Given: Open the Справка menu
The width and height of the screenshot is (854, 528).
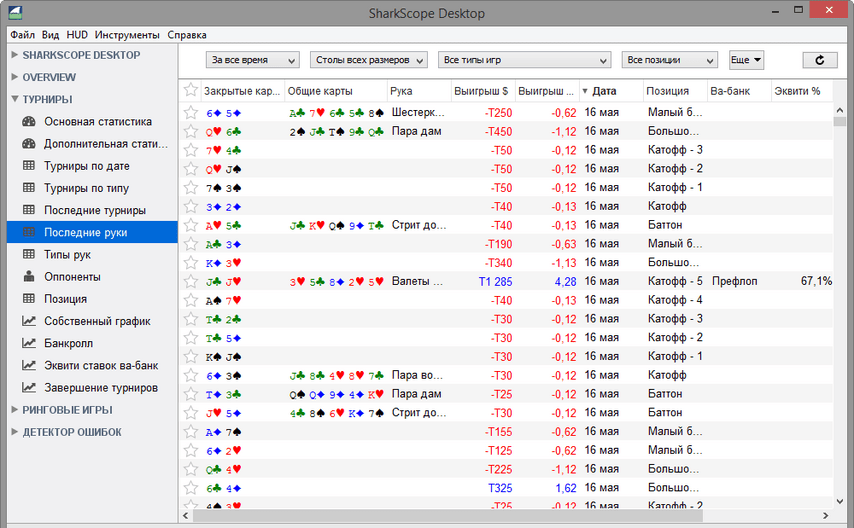Looking at the screenshot, I should (x=187, y=35).
